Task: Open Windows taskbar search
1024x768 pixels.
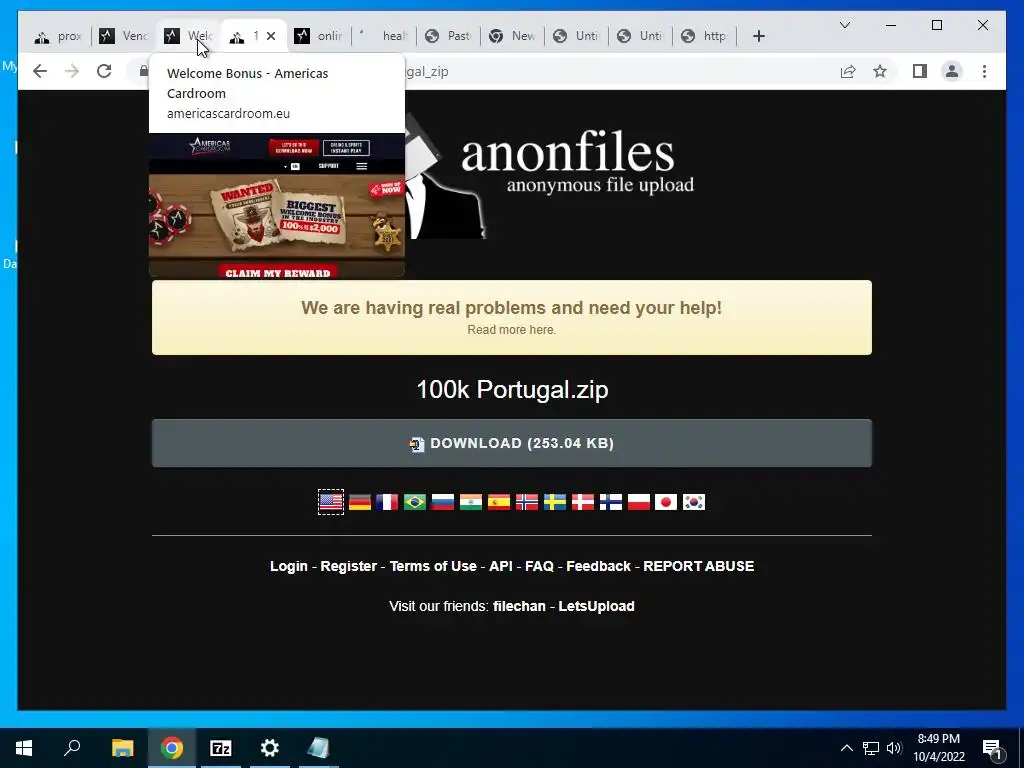Action: (72, 748)
